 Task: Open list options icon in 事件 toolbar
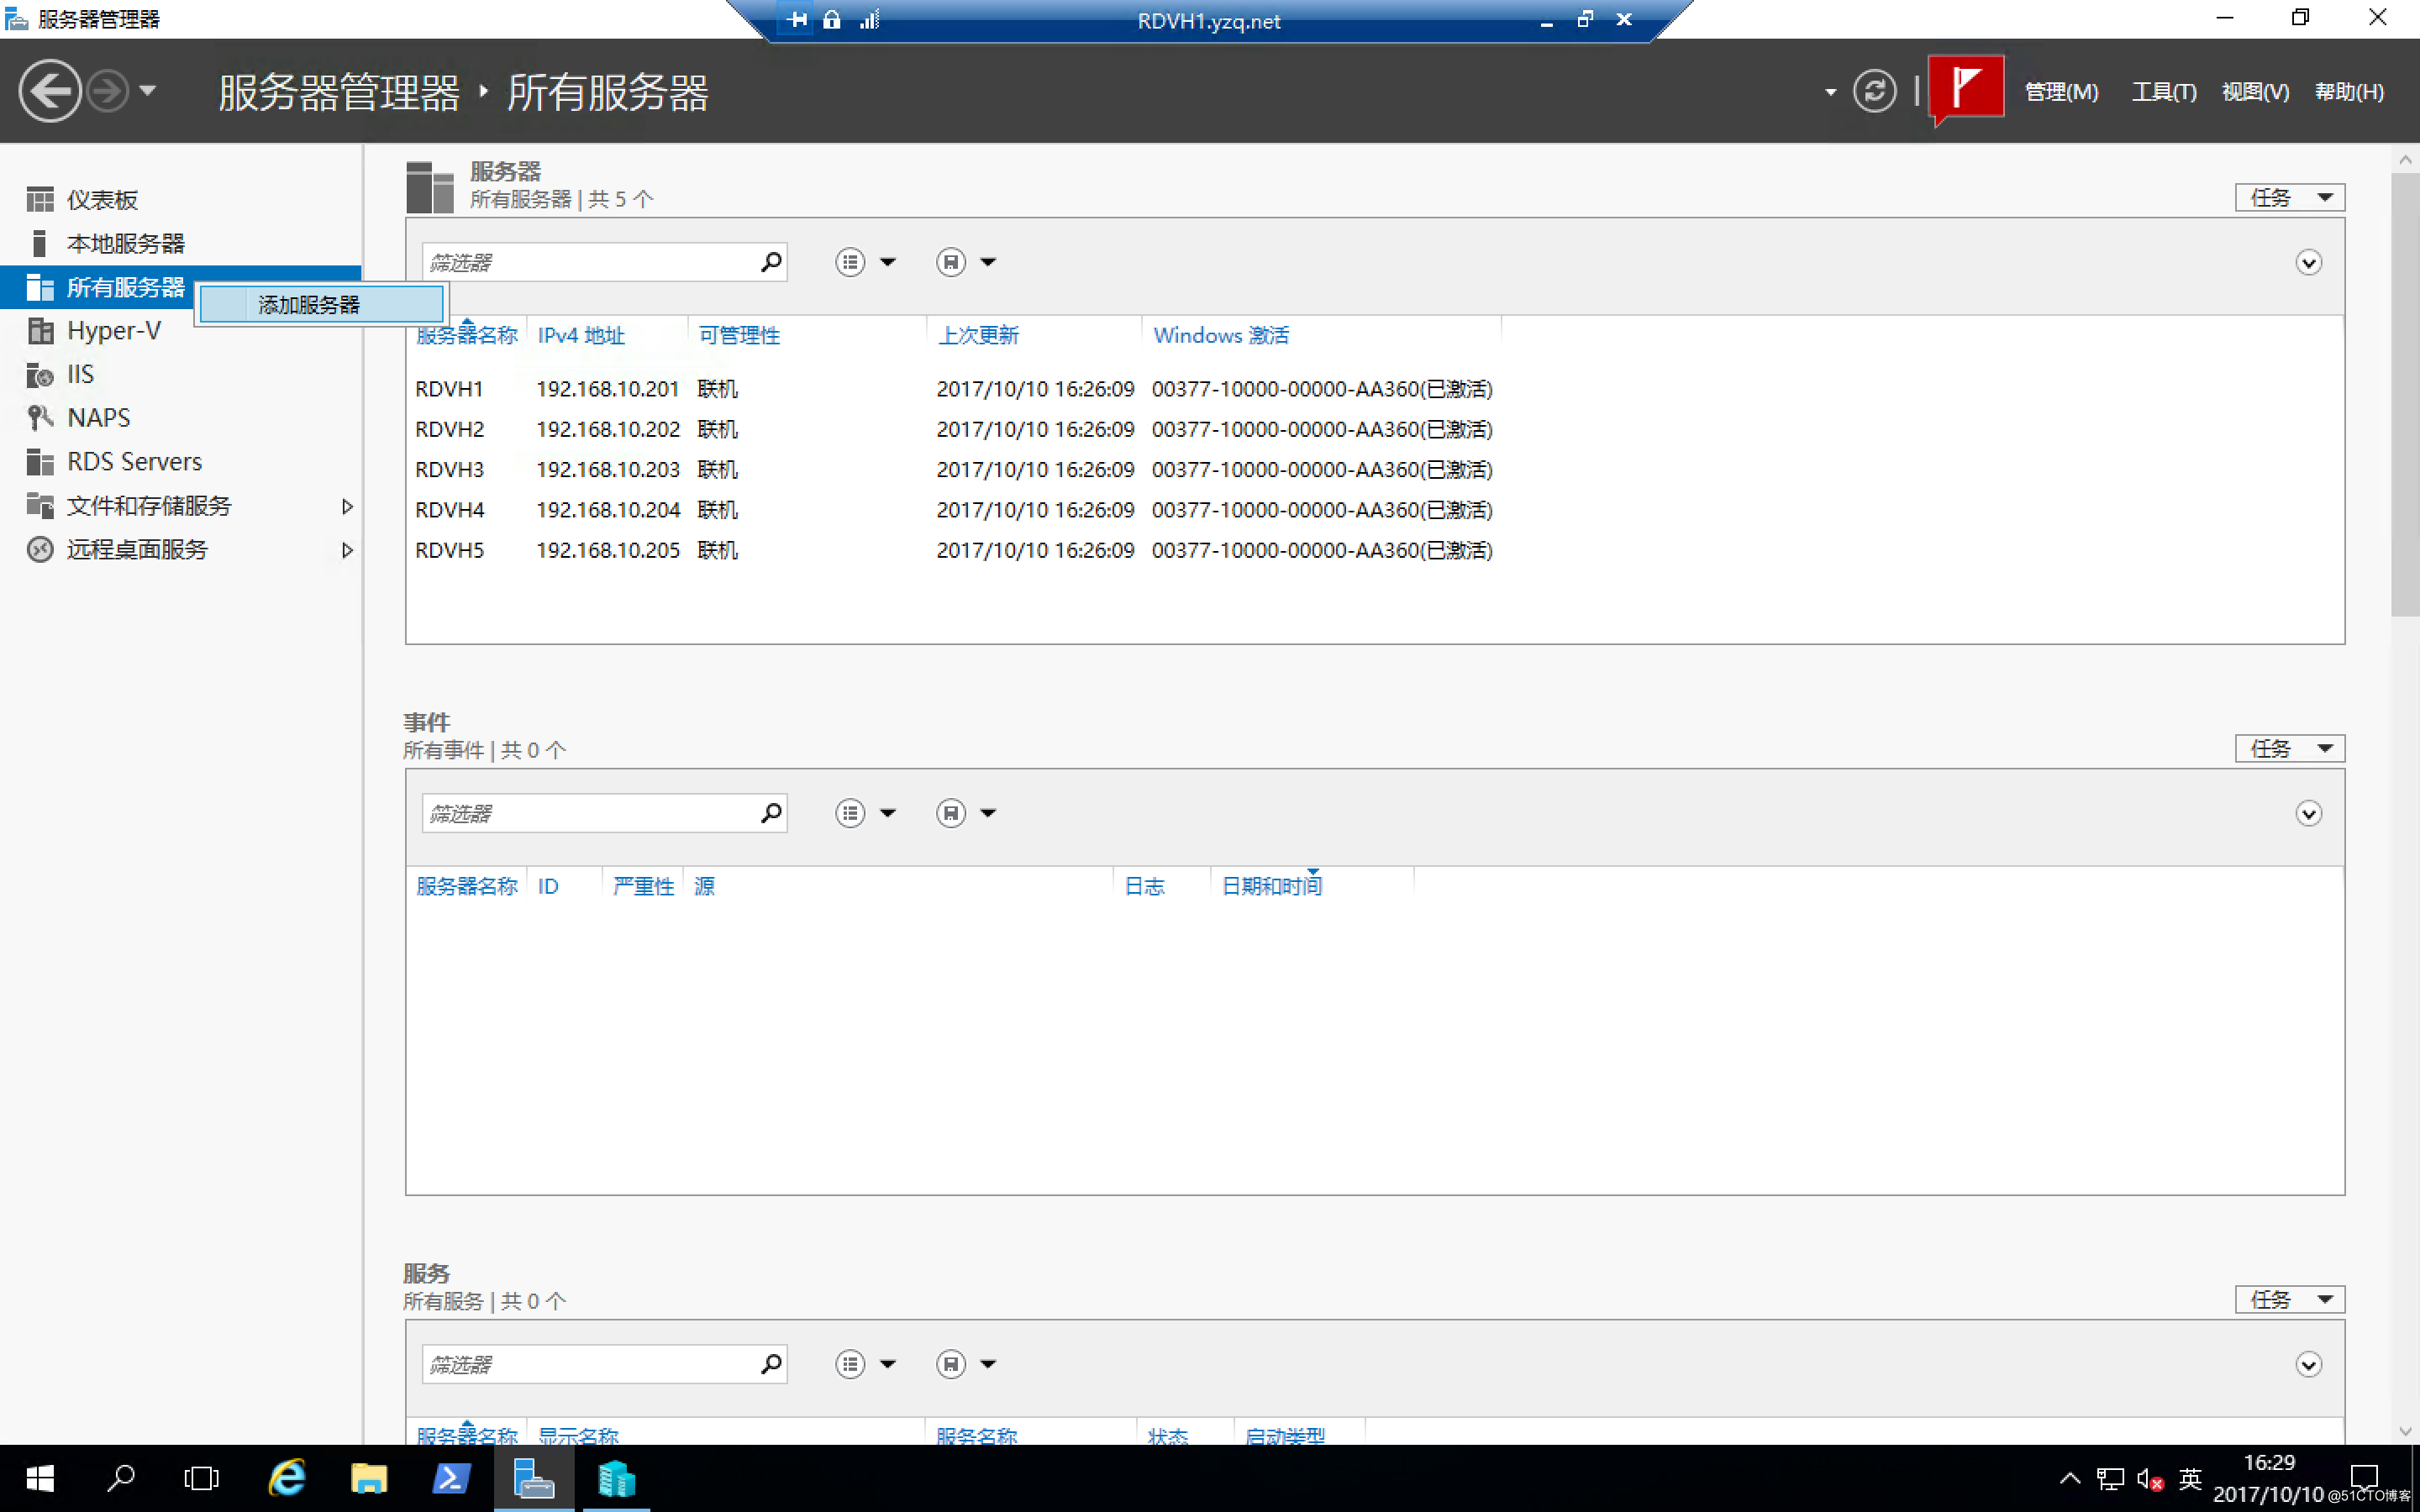point(850,813)
